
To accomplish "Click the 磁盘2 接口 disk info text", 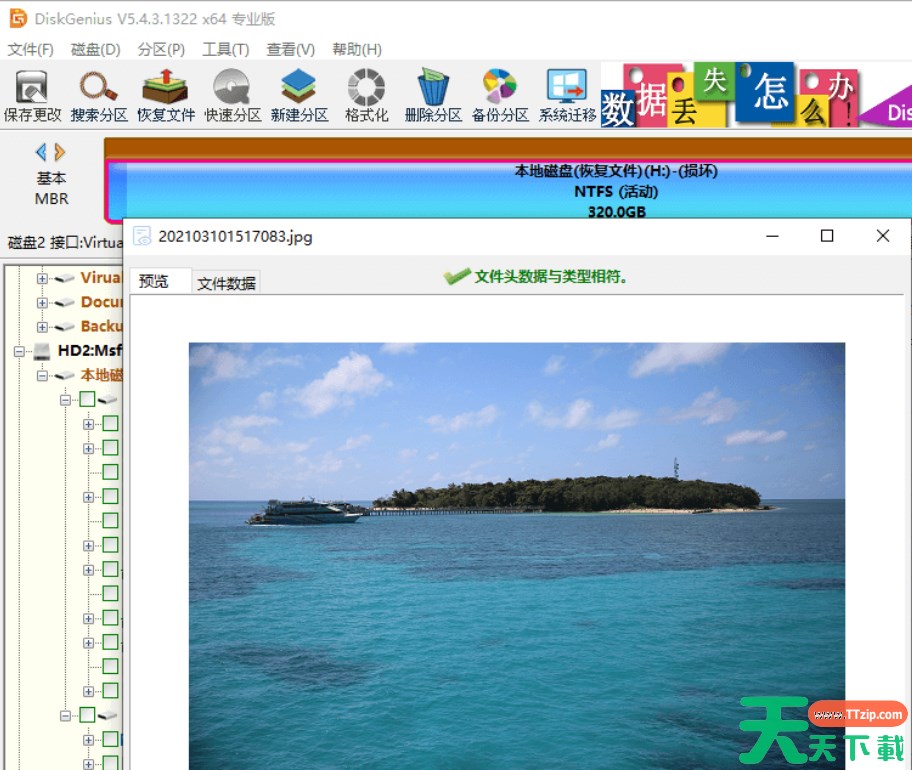I will pos(65,242).
